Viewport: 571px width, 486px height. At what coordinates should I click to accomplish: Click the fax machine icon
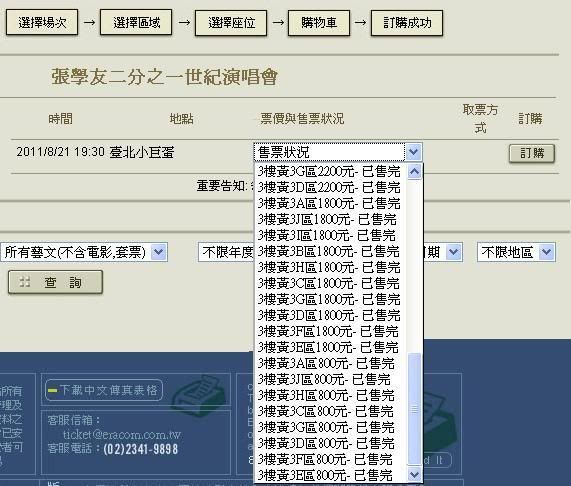click(x=198, y=396)
